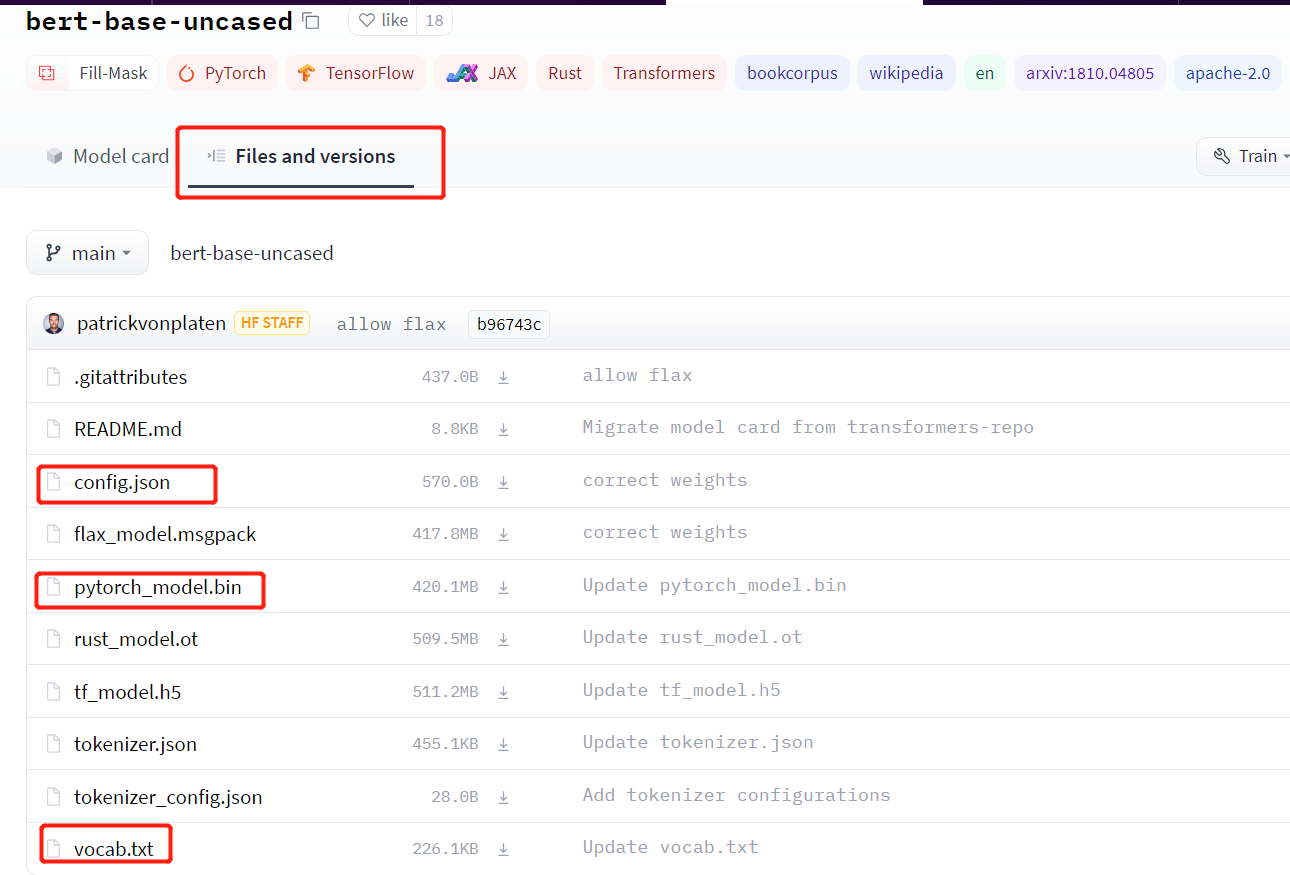Open the tokenizer_config.json file
The image size is (1290, 875).
pos(168,797)
